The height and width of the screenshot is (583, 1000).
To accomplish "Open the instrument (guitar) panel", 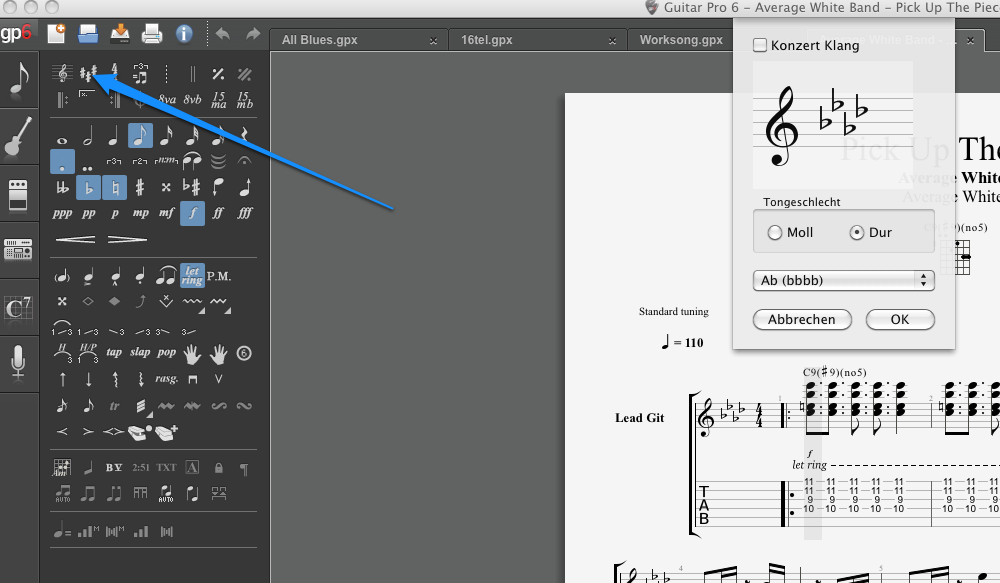I will point(18,137).
